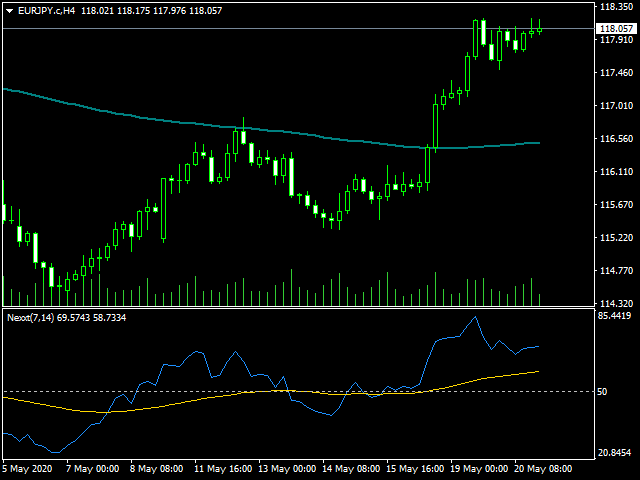Click the 8 May 08:00 time label
Viewport: 640px width, 480px height.
pyautogui.click(x=156, y=469)
